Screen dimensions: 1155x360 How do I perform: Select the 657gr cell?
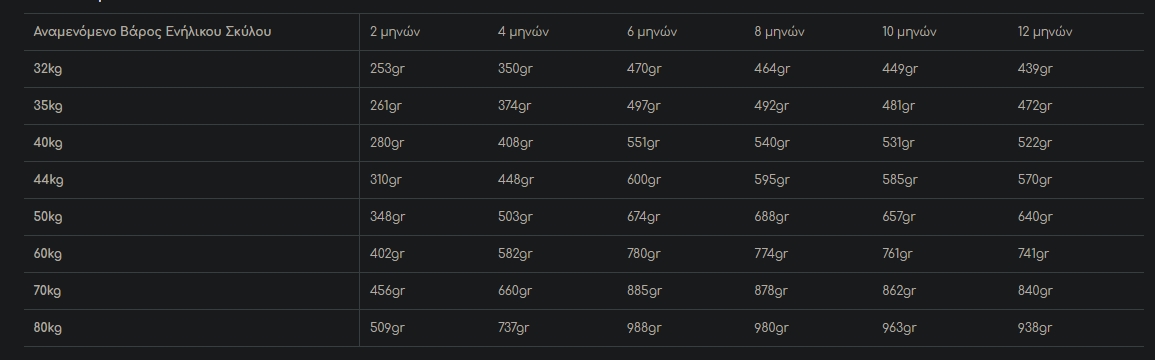[x=899, y=217]
